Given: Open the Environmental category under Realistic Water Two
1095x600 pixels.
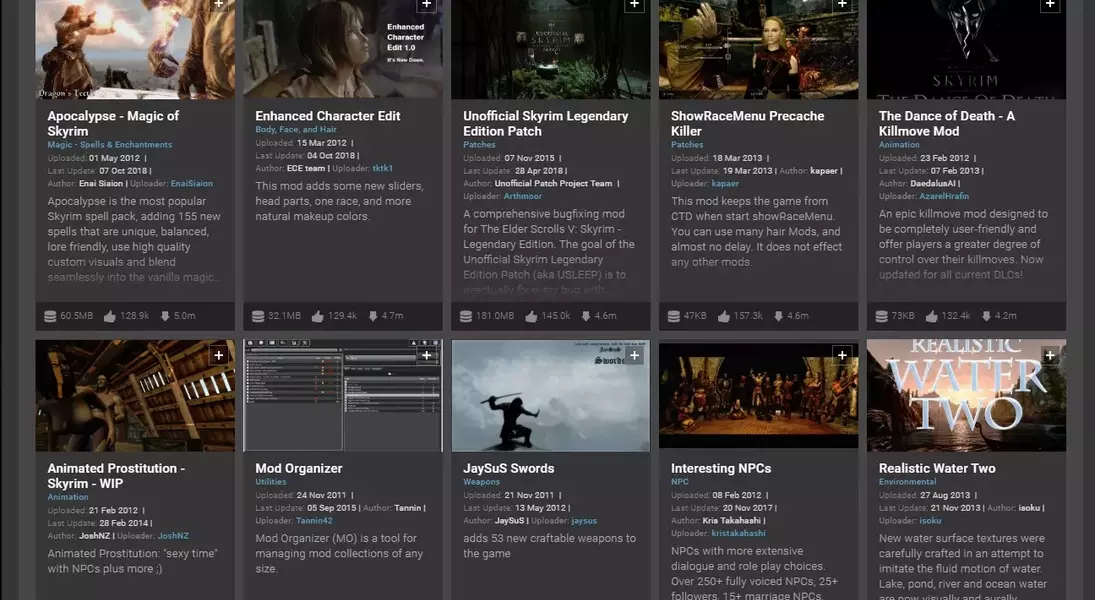Looking at the screenshot, I should tap(907, 482).
